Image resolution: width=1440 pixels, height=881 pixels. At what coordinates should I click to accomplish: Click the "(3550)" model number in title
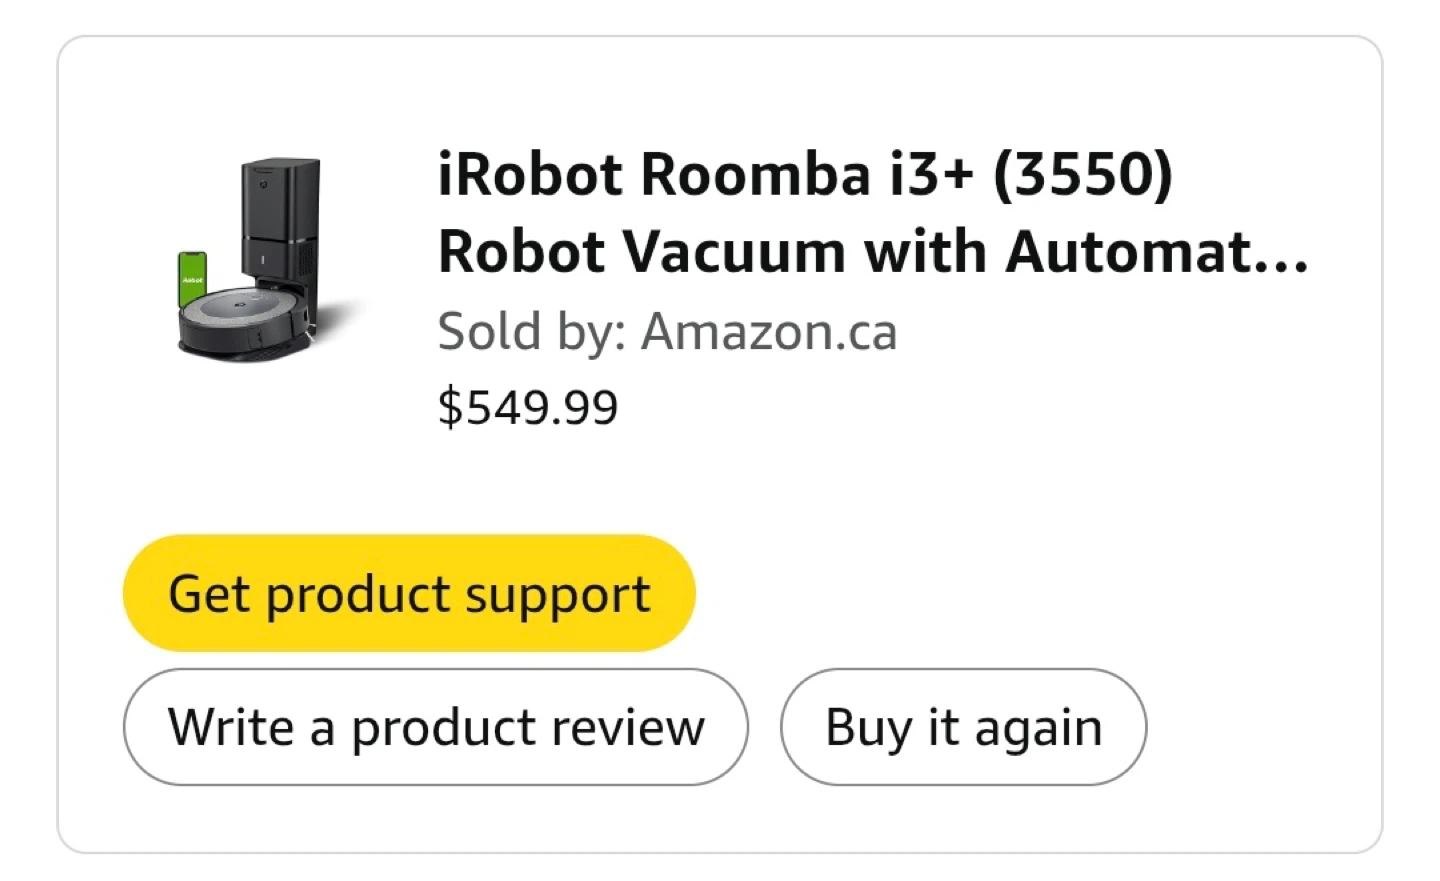(x=1082, y=174)
